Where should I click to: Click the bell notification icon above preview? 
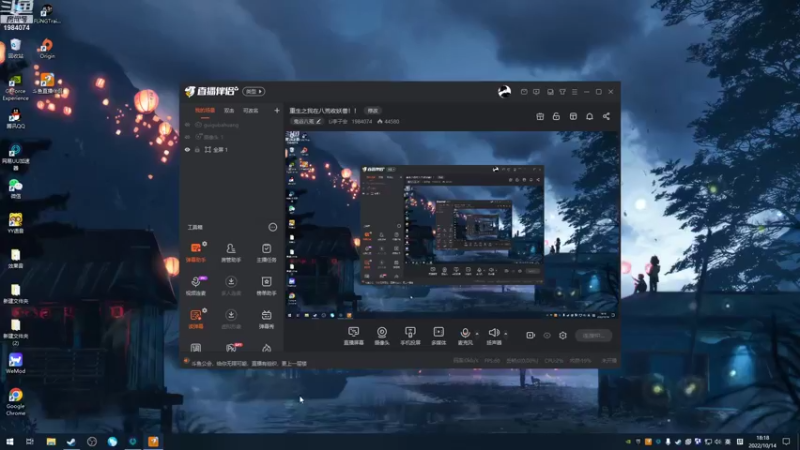pyautogui.click(x=589, y=116)
